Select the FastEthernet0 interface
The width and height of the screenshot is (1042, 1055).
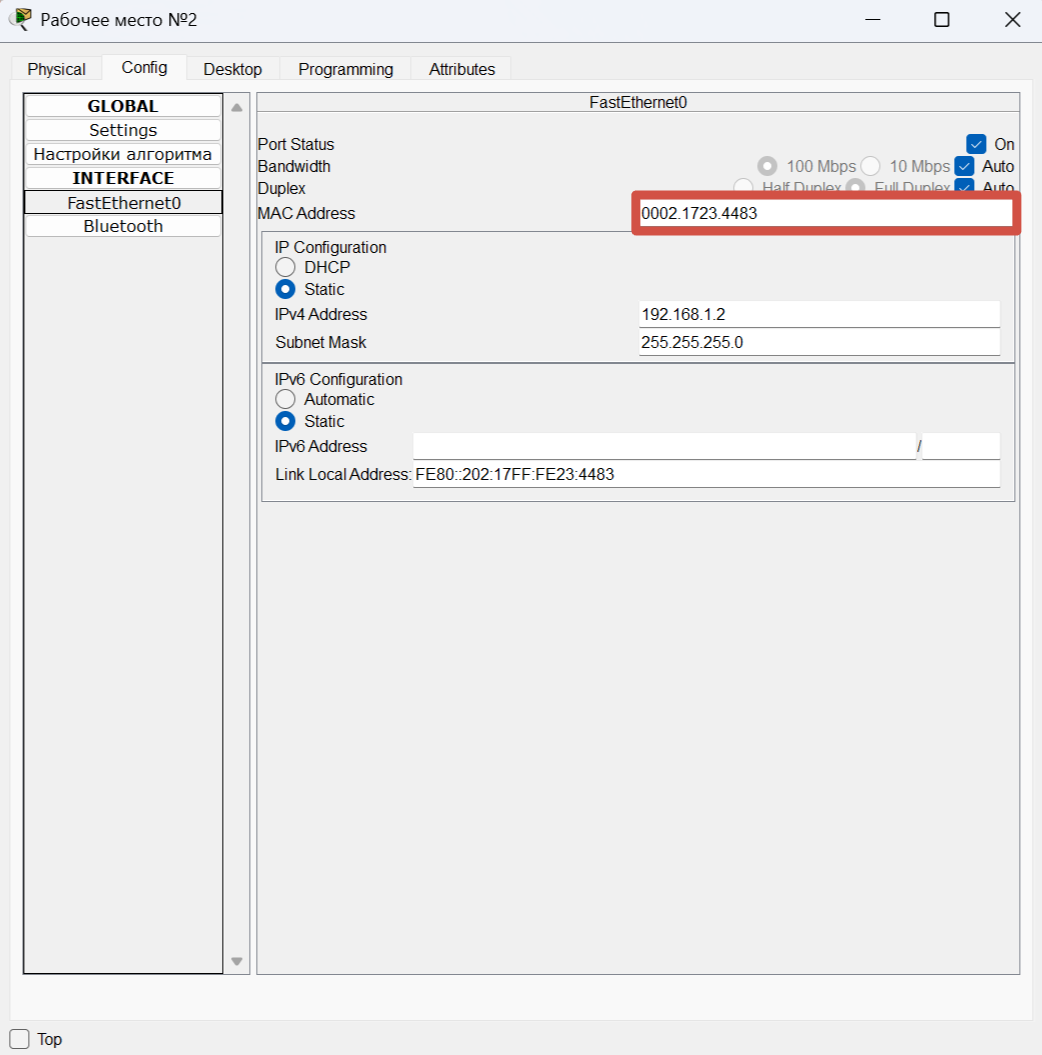click(123, 203)
